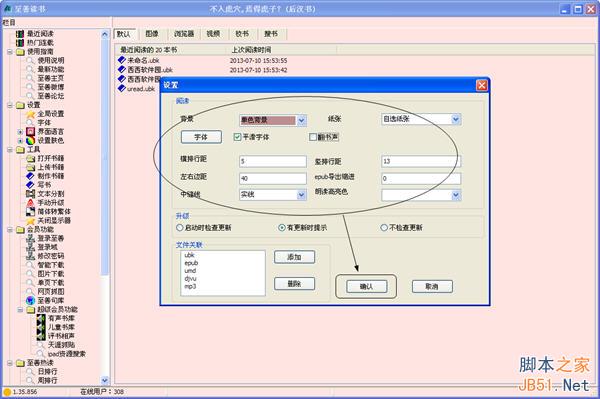Viewport: 600px width, 399px height.
Task: Click the 左右边距 input field
Action: pyautogui.click(x=273, y=178)
